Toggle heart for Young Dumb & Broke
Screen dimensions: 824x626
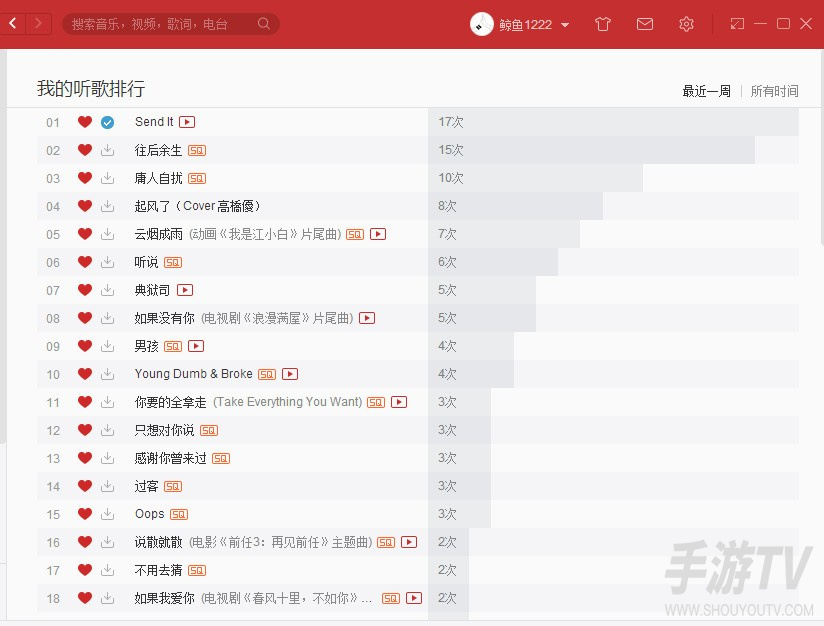tap(85, 374)
